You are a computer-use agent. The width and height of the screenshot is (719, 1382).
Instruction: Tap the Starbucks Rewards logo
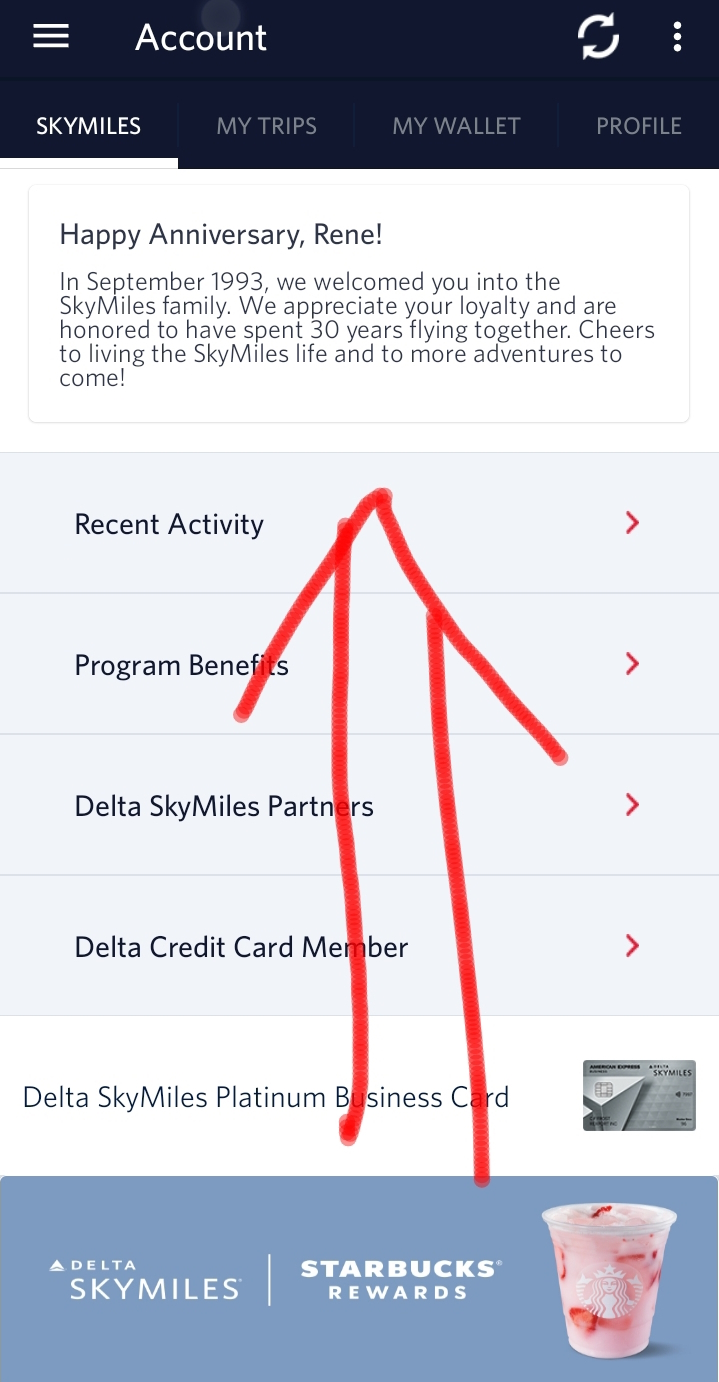click(x=400, y=1279)
